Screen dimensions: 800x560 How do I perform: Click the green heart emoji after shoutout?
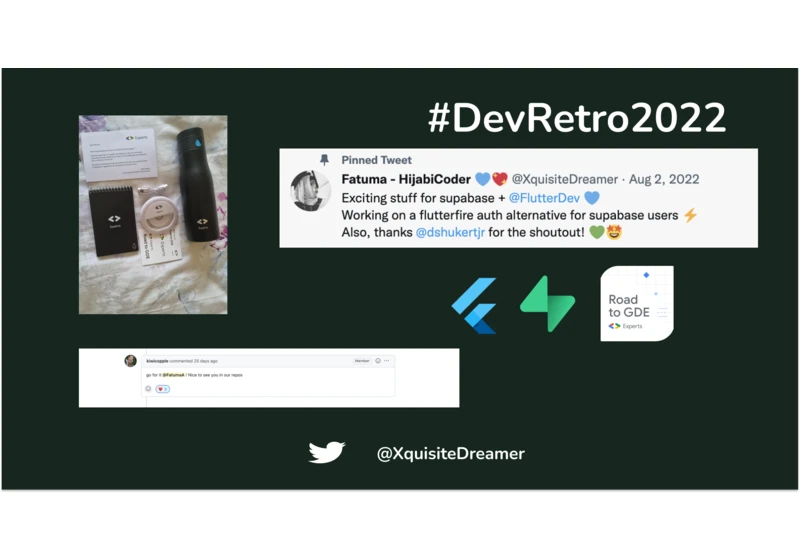[x=597, y=233]
